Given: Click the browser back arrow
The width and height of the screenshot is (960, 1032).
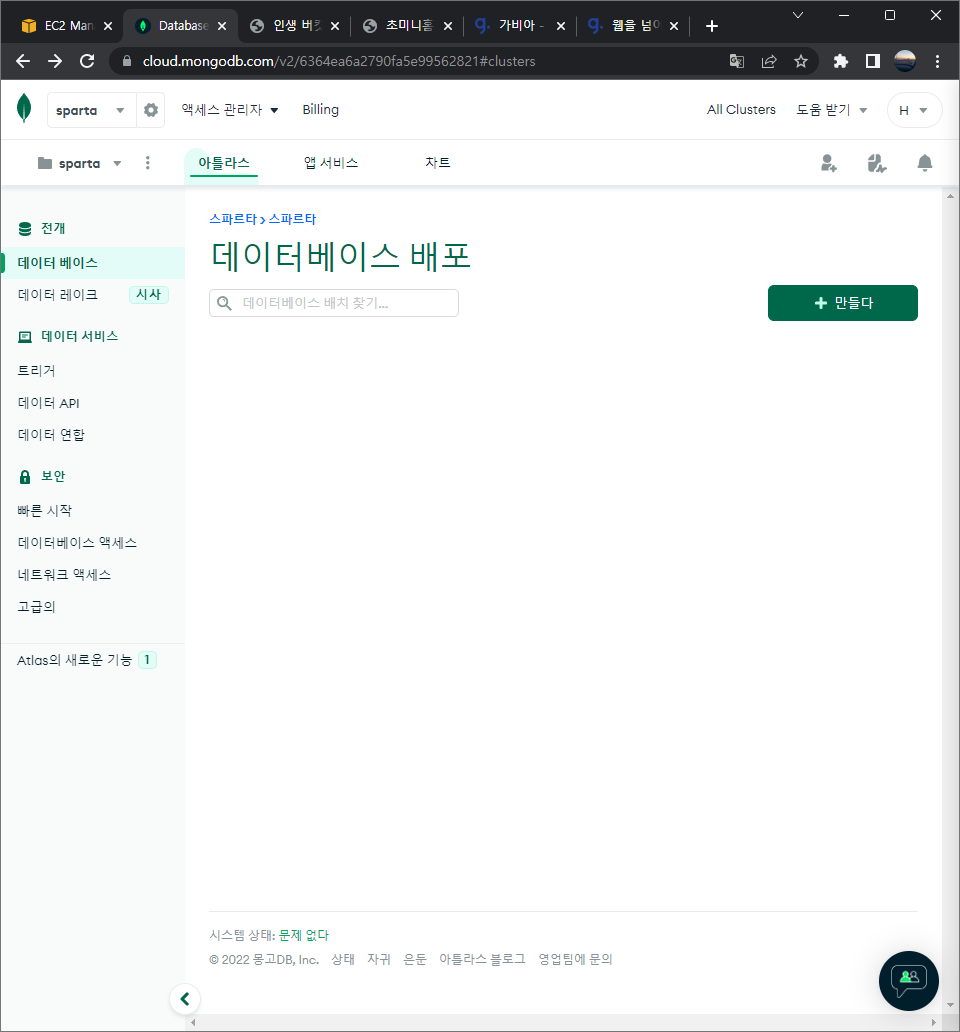Looking at the screenshot, I should pyautogui.click(x=23, y=61).
